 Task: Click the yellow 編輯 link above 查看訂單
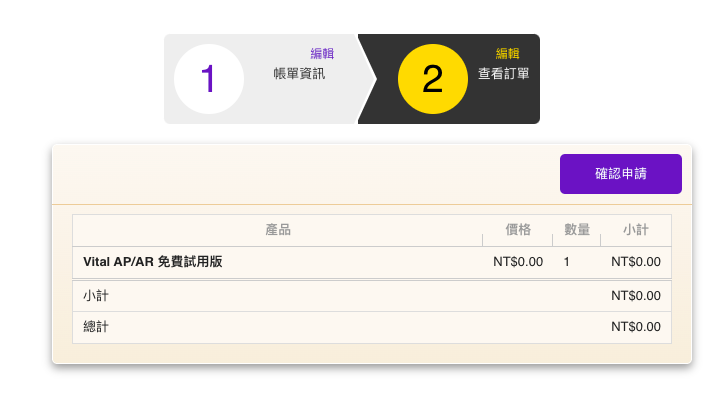tap(508, 54)
